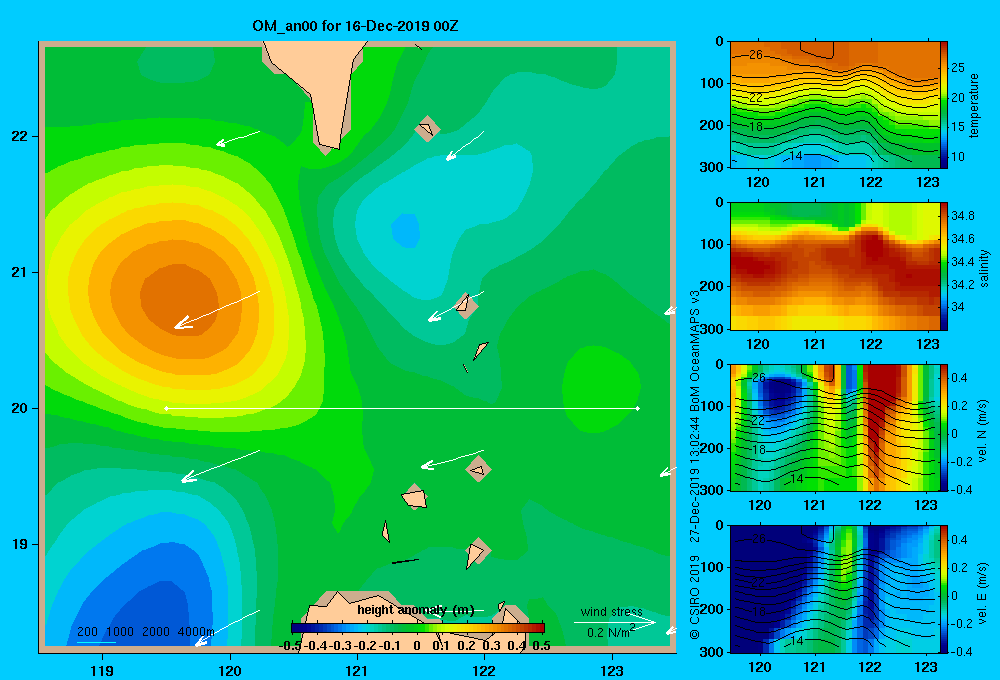This screenshot has height=680, width=1000.
Task: Open the eastward velocity cross-section panel
Action: pyautogui.click(x=835, y=589)
